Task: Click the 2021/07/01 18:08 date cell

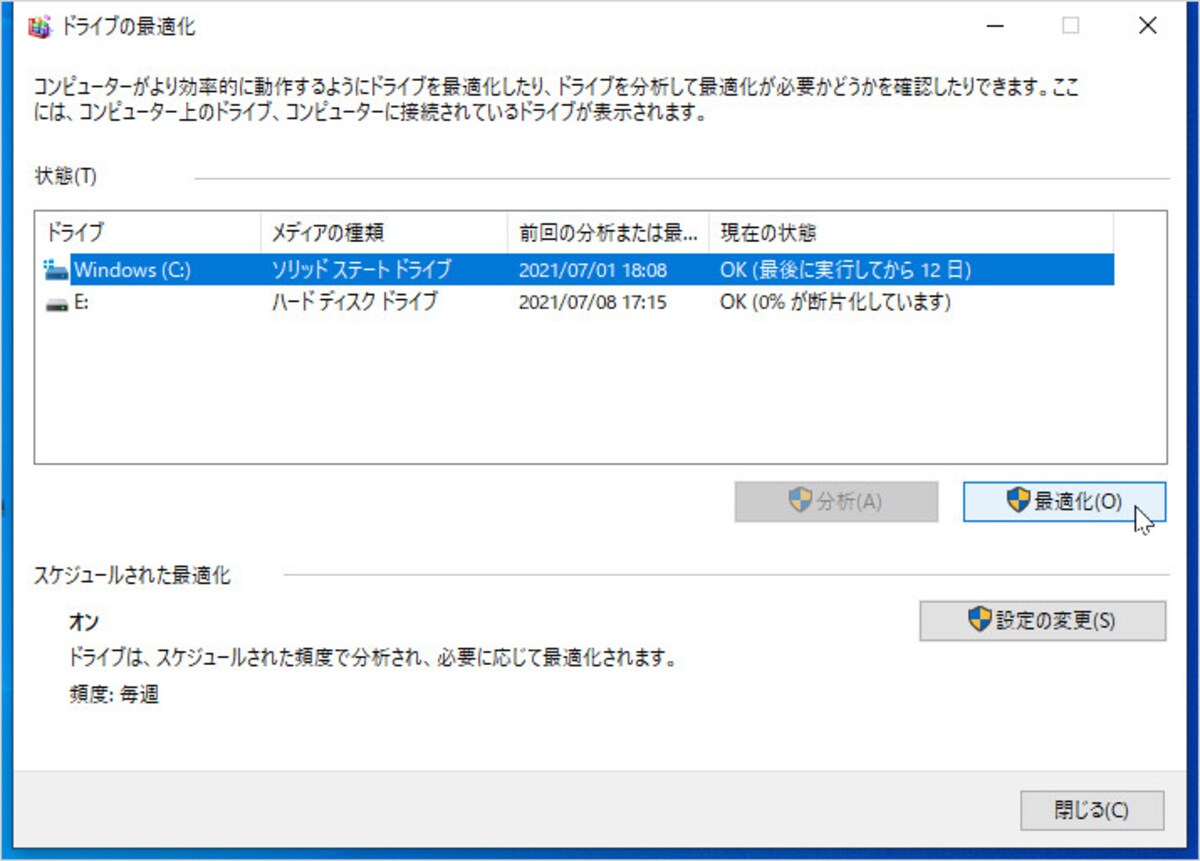Action: (x=593, y=271)
